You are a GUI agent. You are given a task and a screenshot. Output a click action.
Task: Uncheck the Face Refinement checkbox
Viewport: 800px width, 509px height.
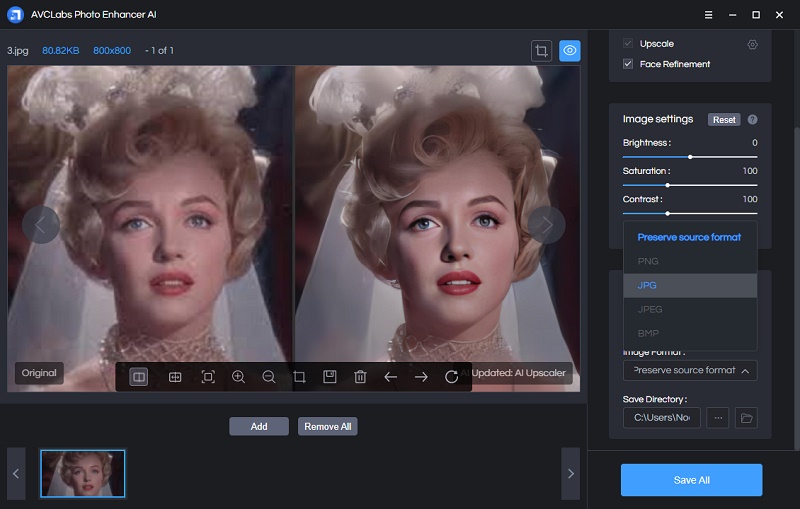[628, 64]
